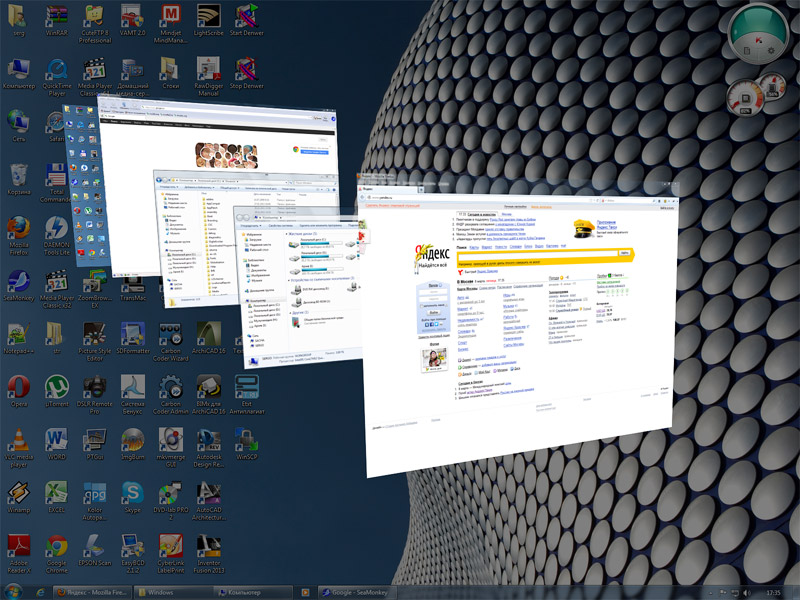The image size is (800, 600).
Task: Open the RawDigger Manual shortcut
Action: (208, 77)
